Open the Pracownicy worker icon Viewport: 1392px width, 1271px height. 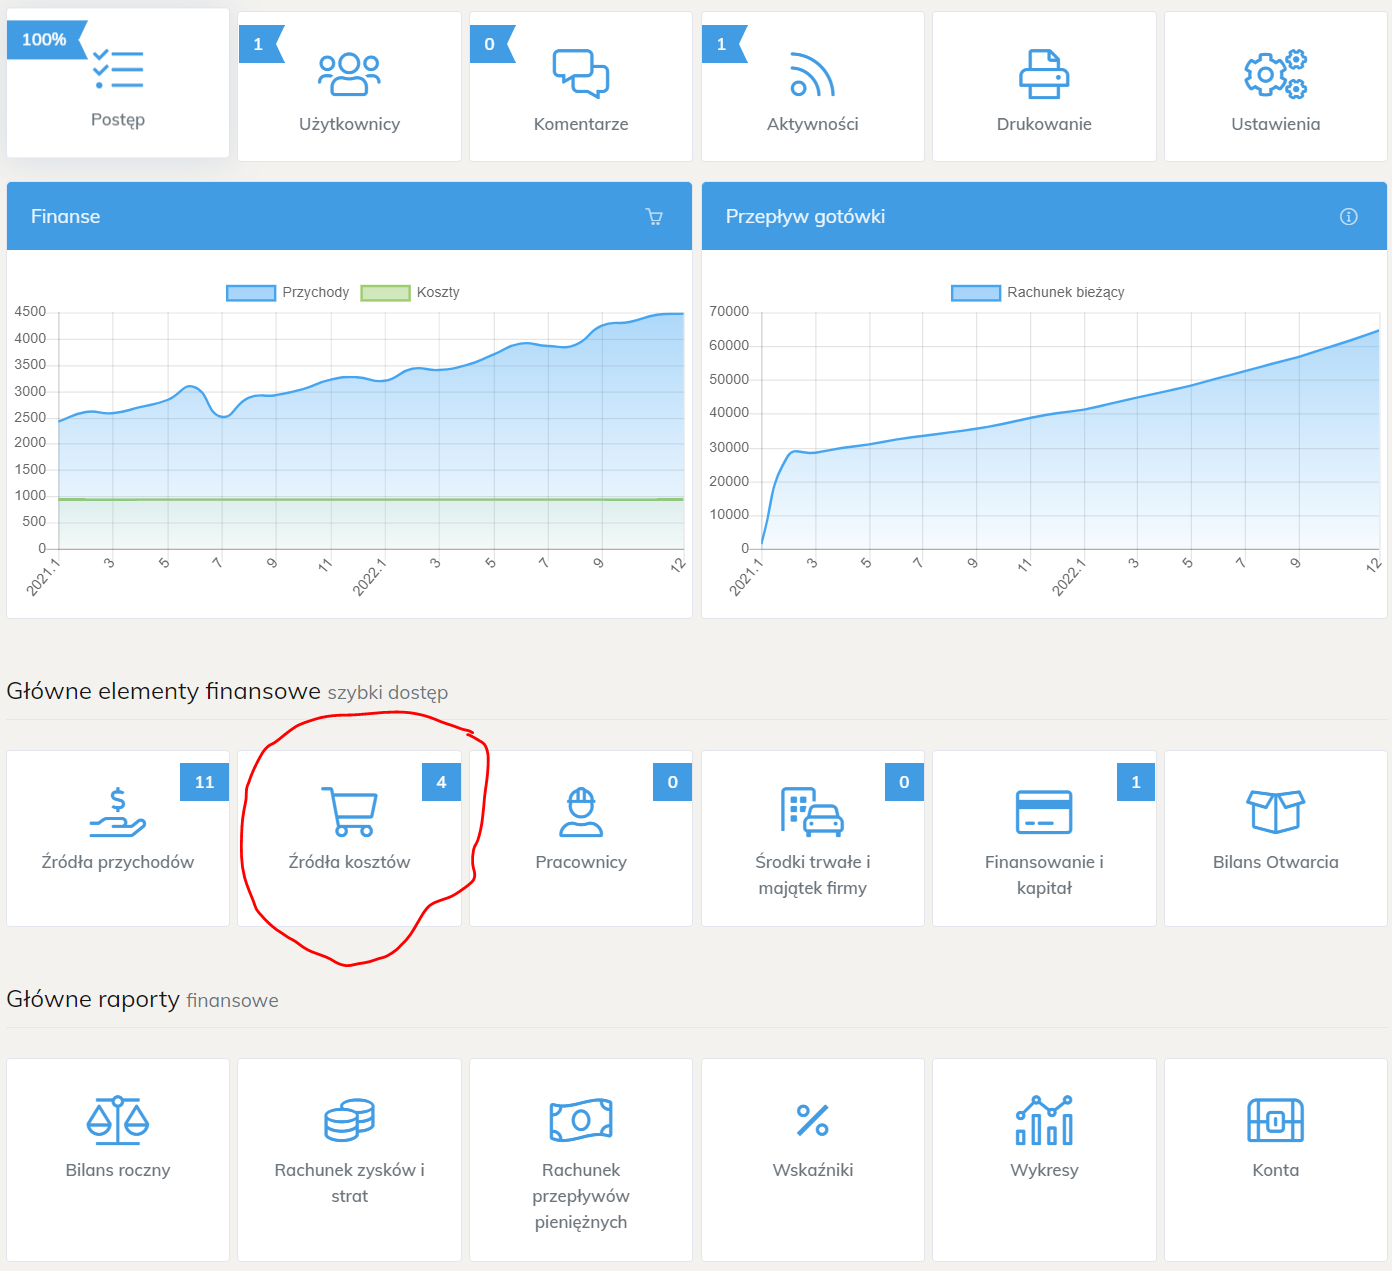tap(581, 812)
